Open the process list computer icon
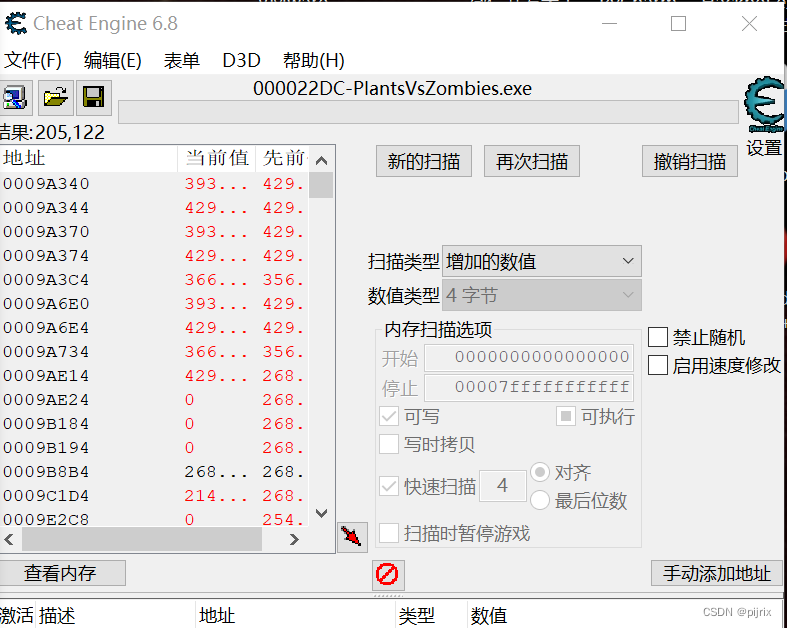 pos(16,97)
